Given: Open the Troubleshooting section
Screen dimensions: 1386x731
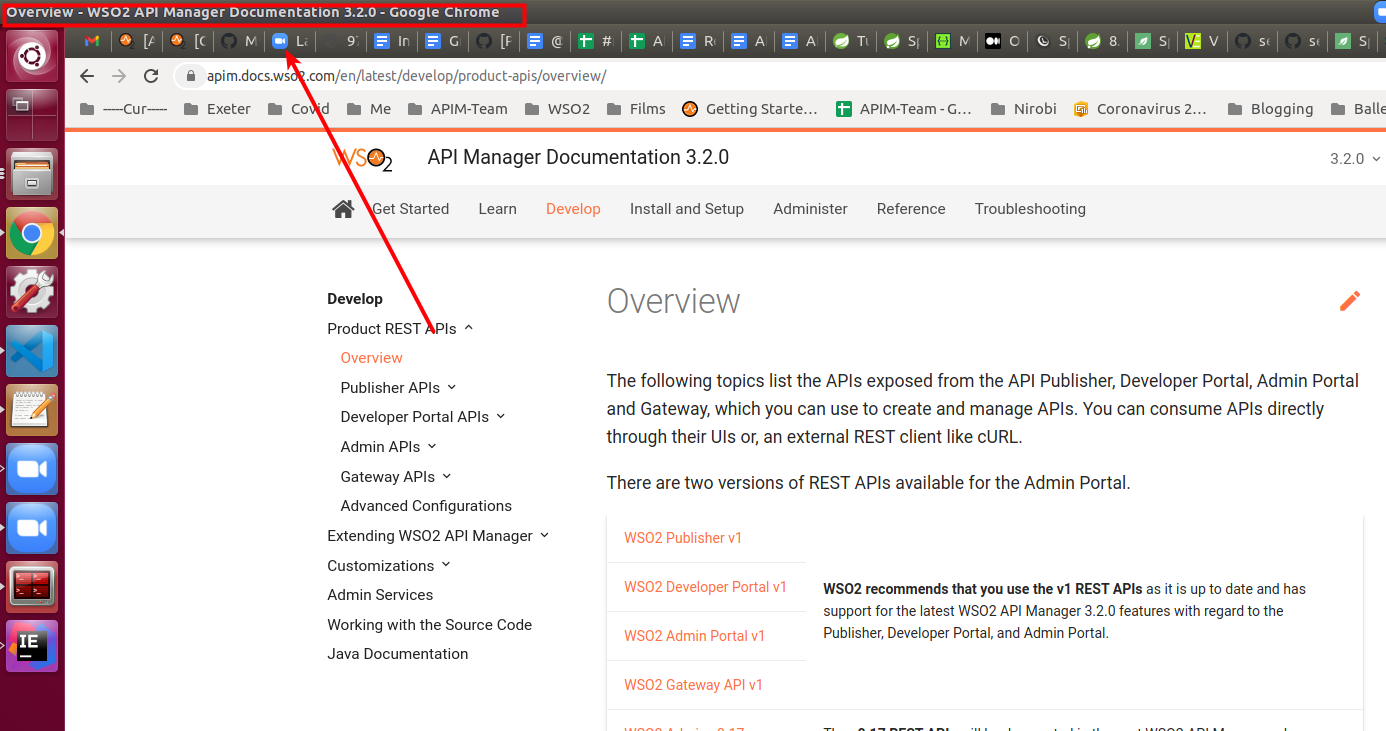Looking at the screenshot, I should point(1030,208).
